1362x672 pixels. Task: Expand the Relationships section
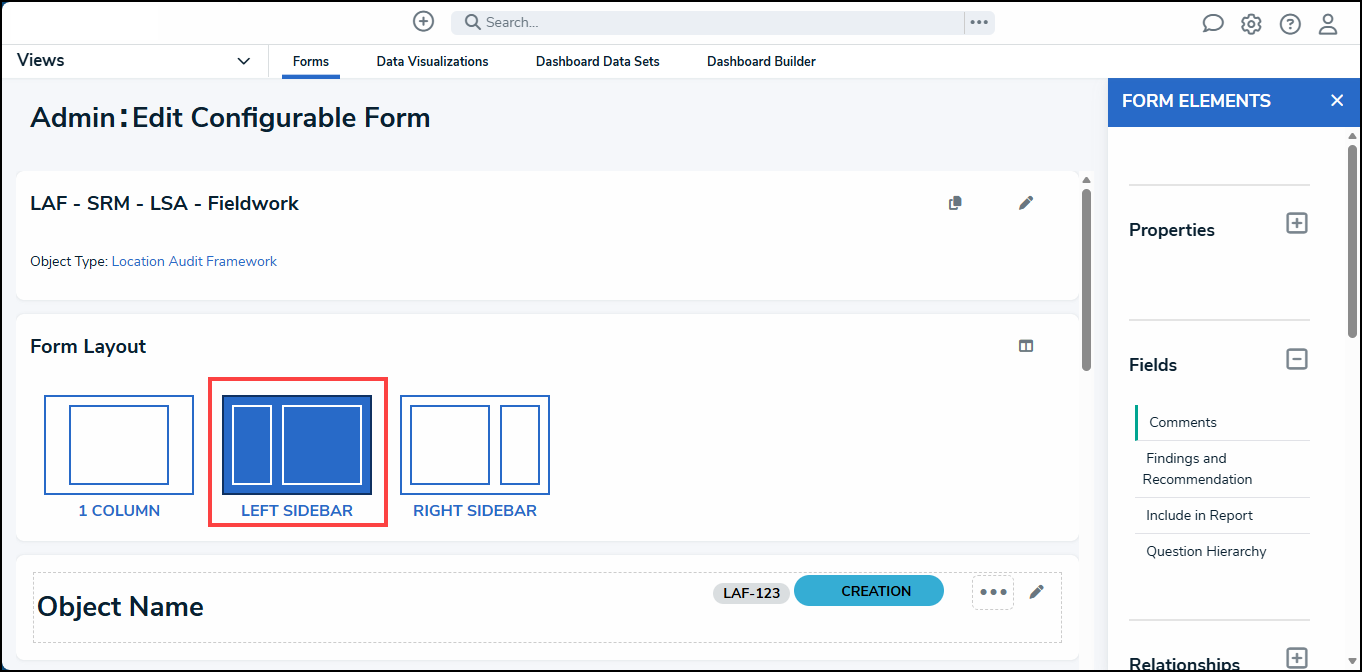[x=1296, y=657]
